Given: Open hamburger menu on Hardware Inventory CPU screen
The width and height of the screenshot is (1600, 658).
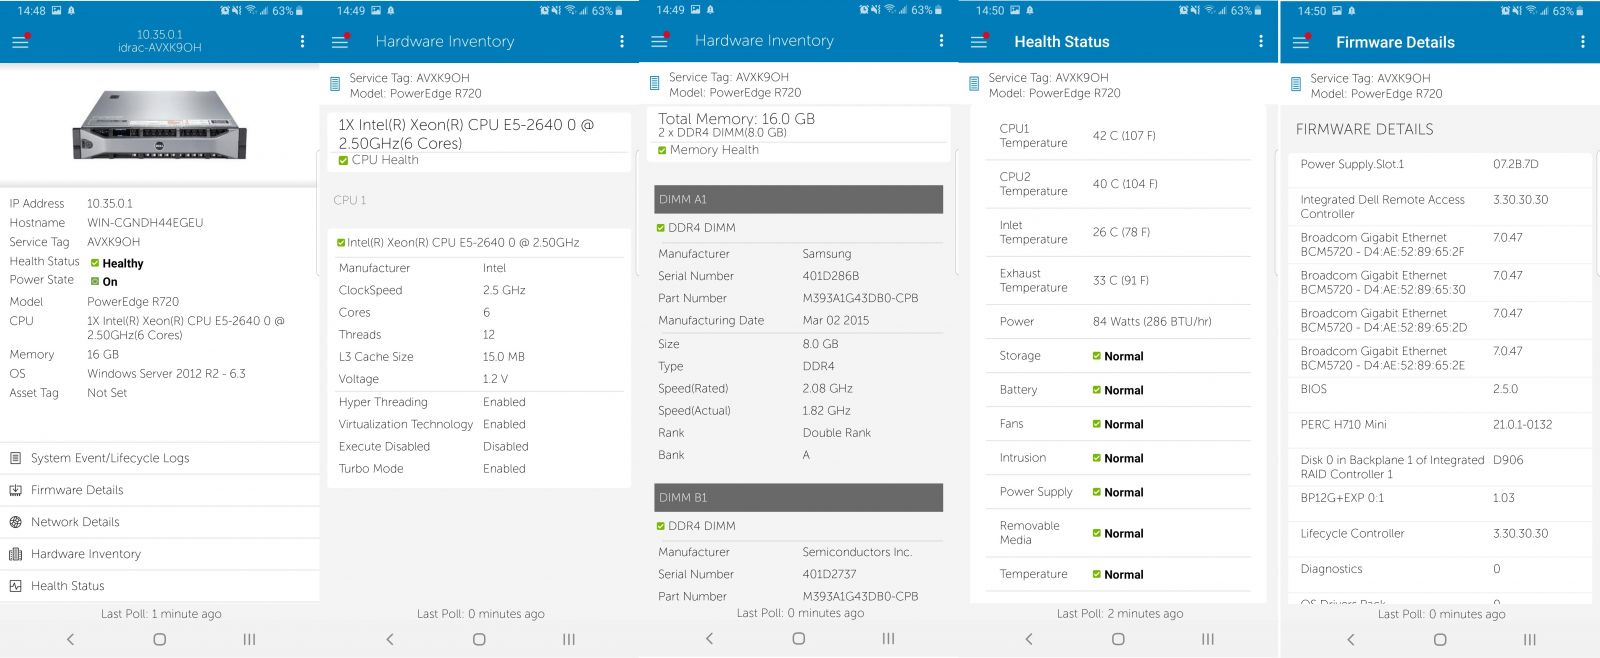Looking at the screenshot, I should pyautogui.click(x=340, y=42).
